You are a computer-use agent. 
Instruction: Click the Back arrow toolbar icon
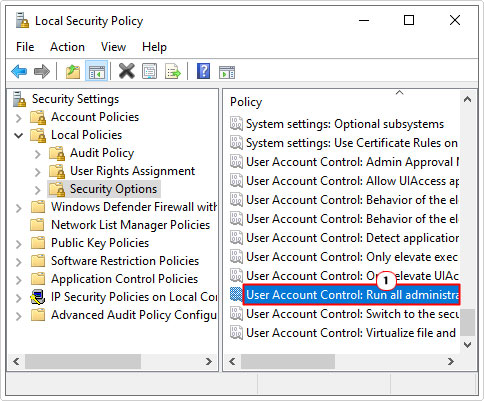pyautogui.click(x=19, y=71)
